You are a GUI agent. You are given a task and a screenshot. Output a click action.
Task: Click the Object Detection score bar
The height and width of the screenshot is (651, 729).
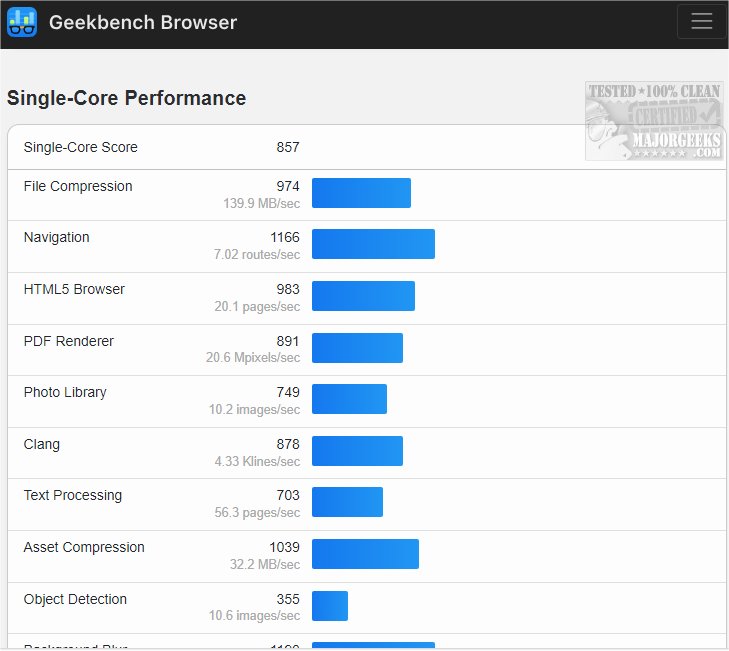[x=330, y=606]
